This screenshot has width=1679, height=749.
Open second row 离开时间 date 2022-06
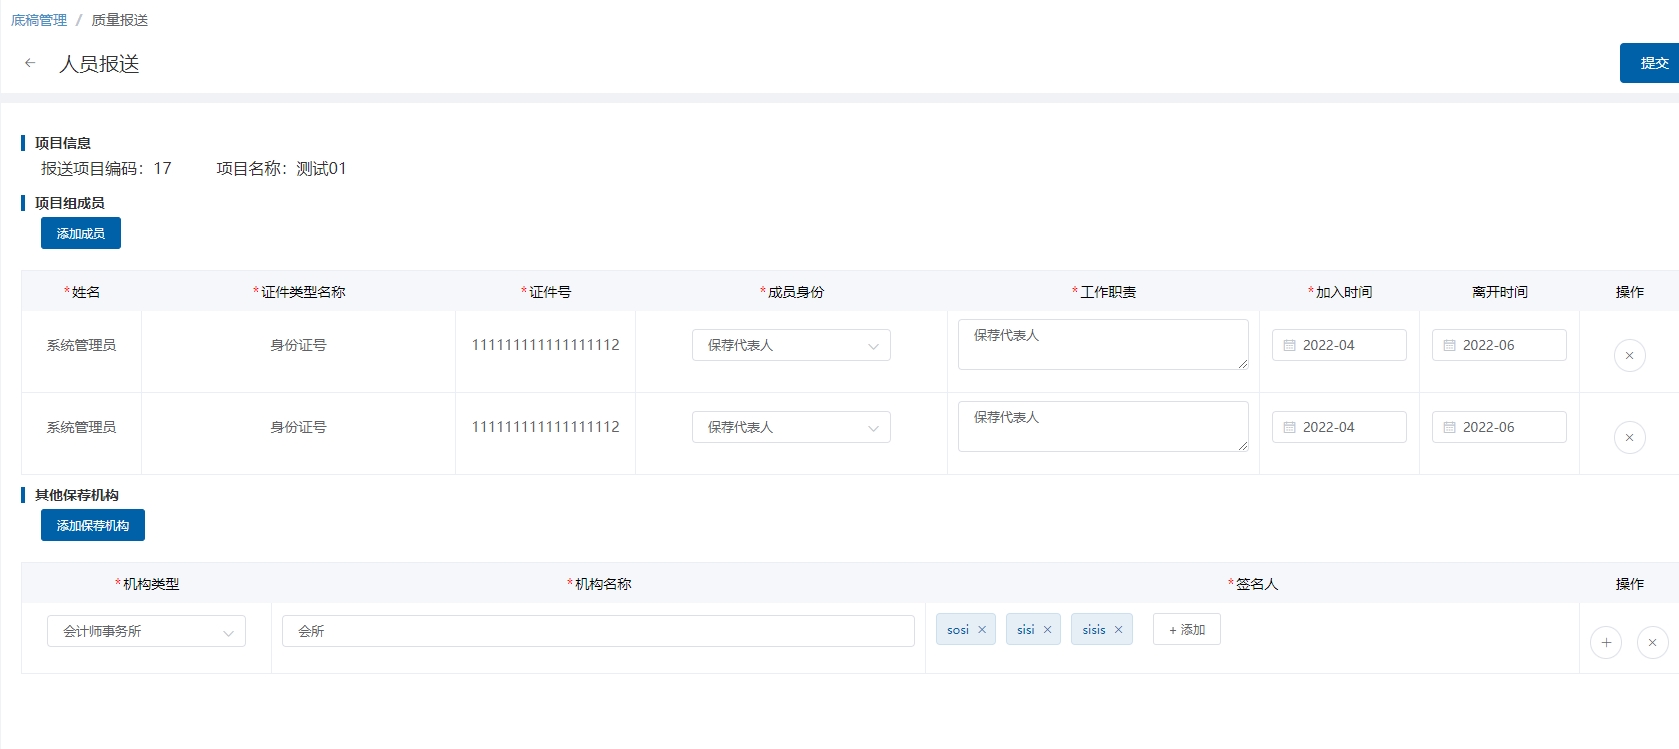pyautogui.click(x=1499, y=427)
